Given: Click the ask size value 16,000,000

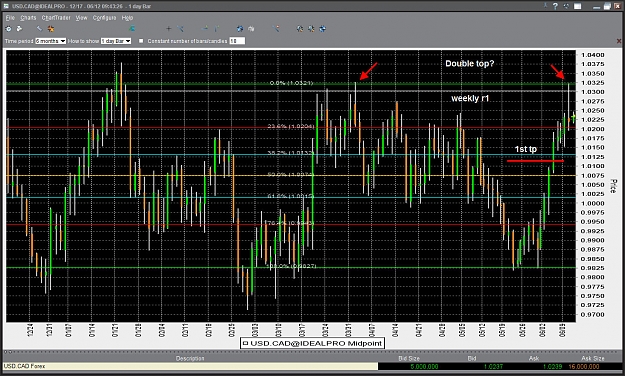Looking at the screenshot, I should [584, 366].
